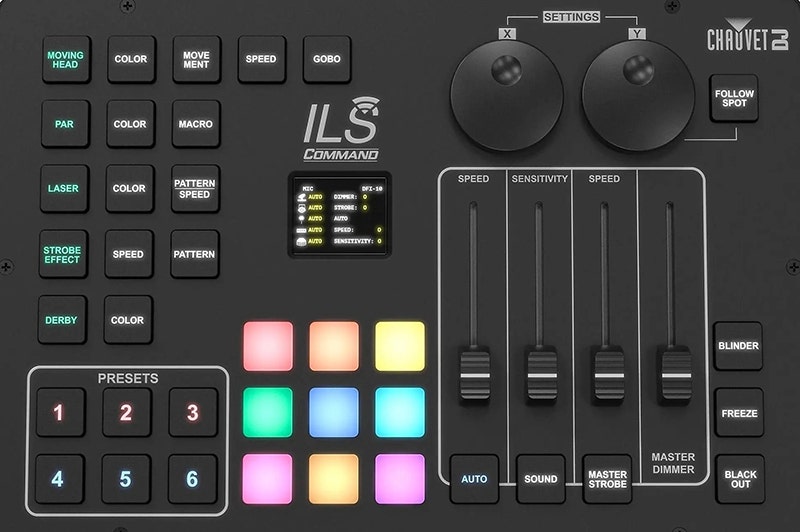Screen dimensions: 800x532
Task: Tap the par light icon on the display
Action: click(302, 208)
